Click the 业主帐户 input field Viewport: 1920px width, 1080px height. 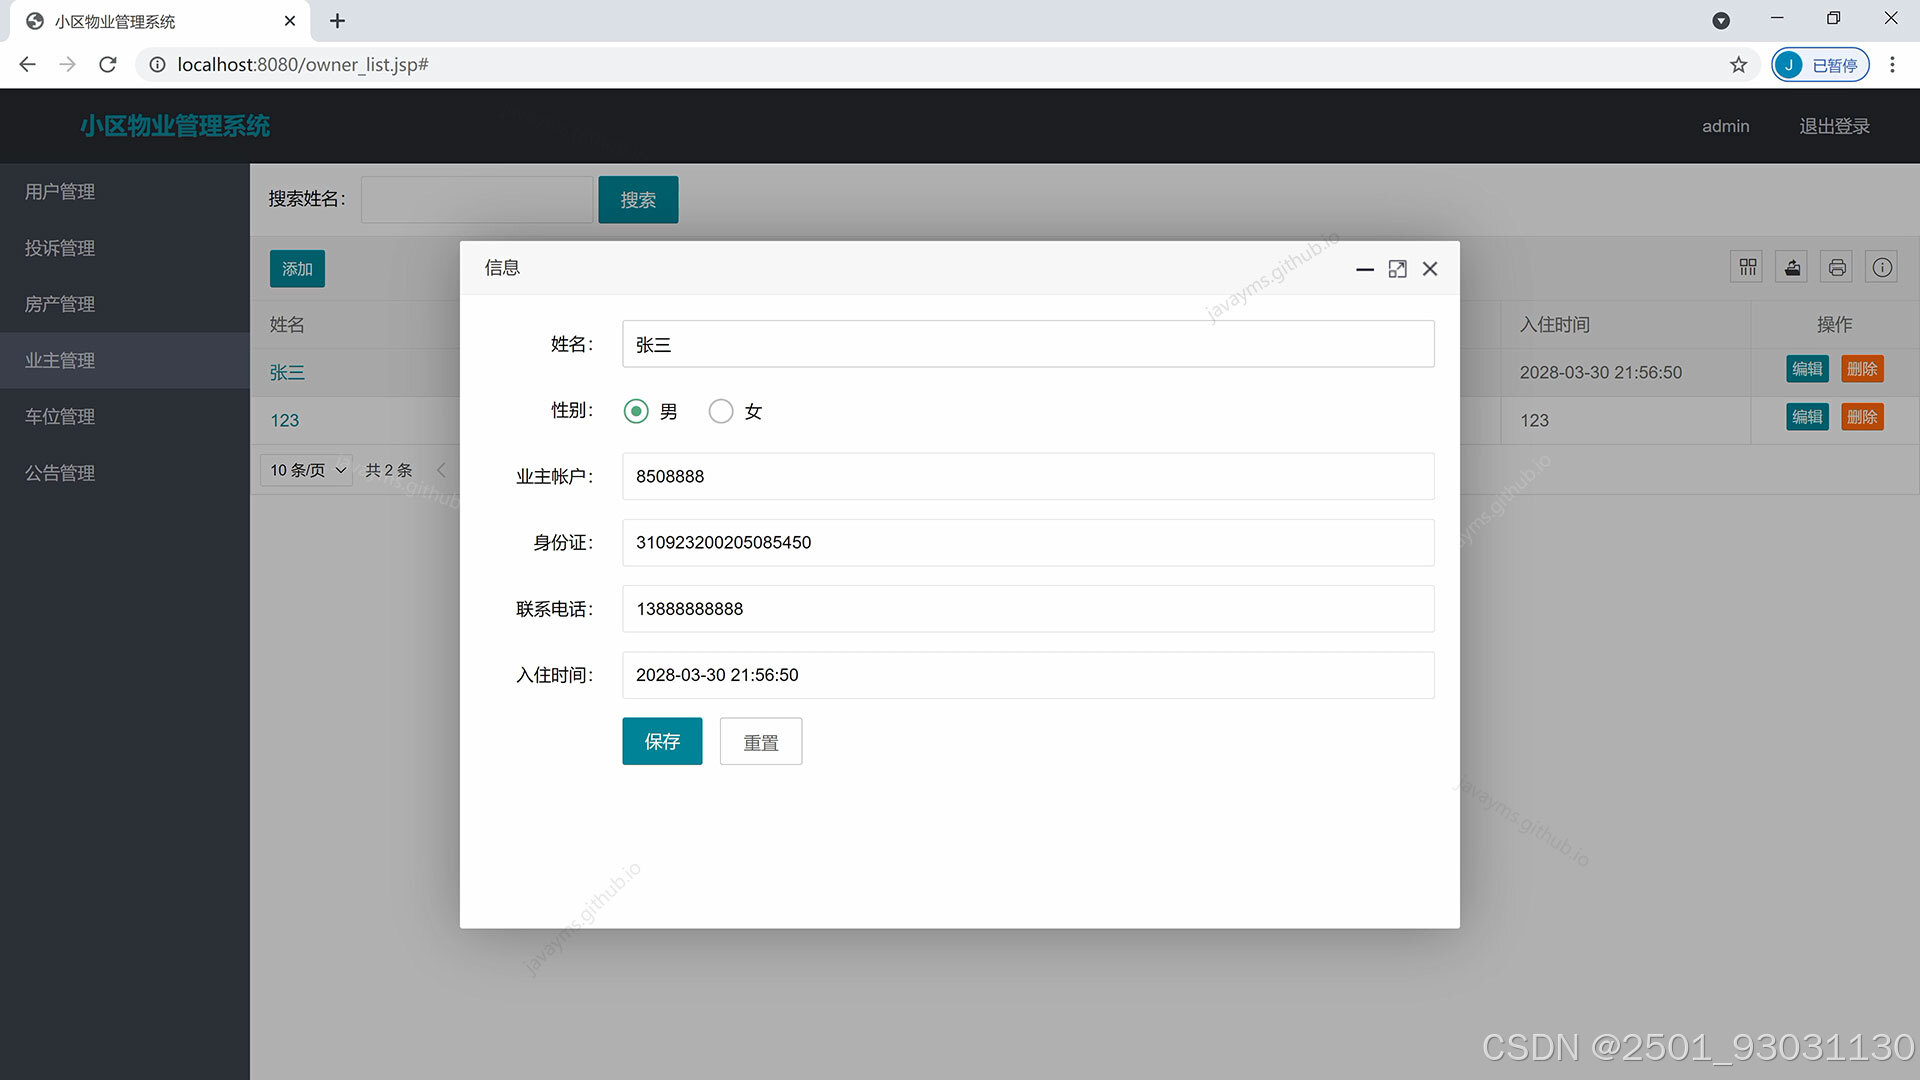click(1028, 476)
